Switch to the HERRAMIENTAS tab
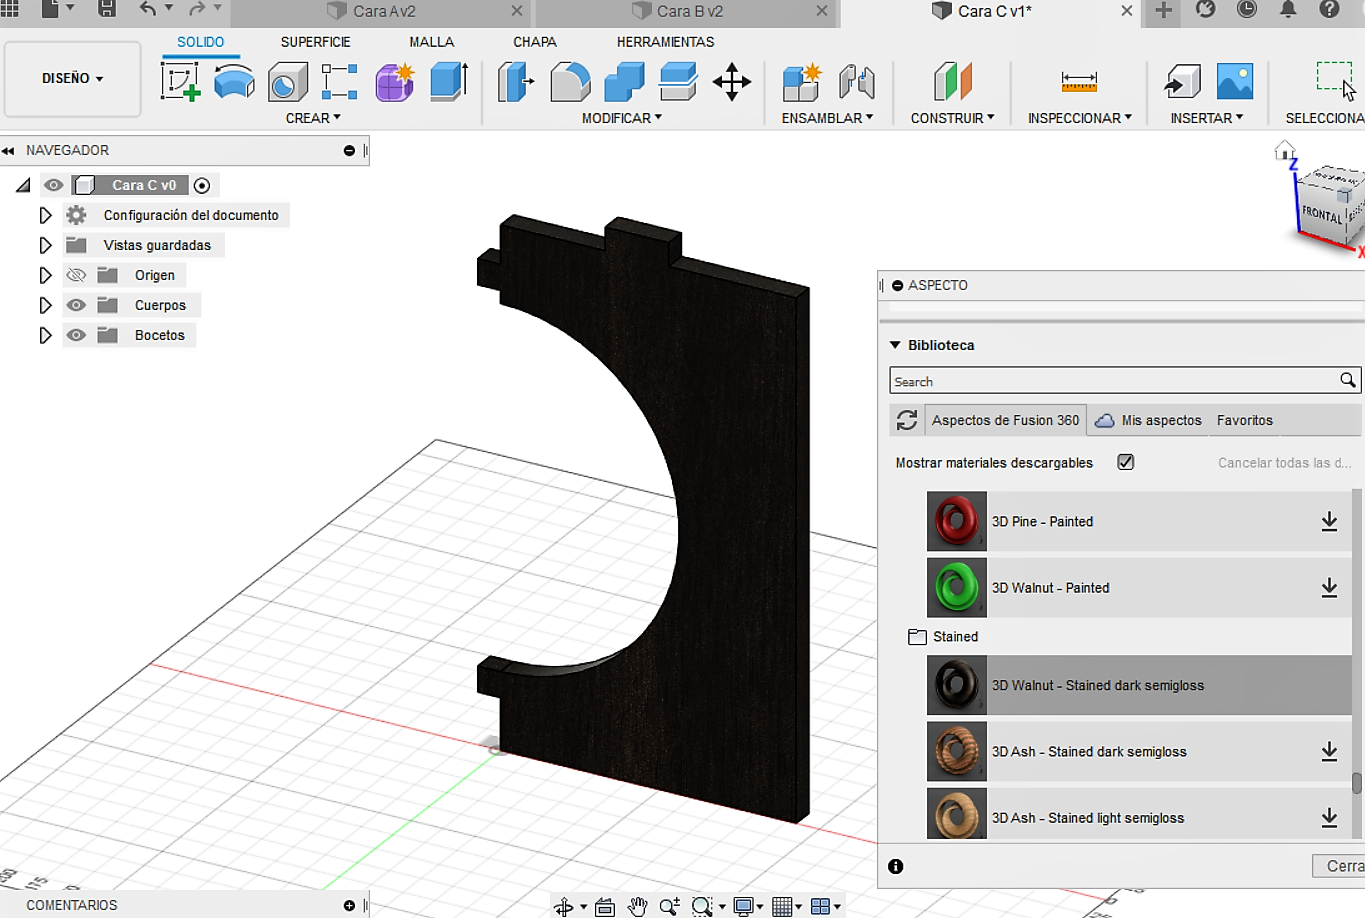The image size is (1365, 918). 665,42
